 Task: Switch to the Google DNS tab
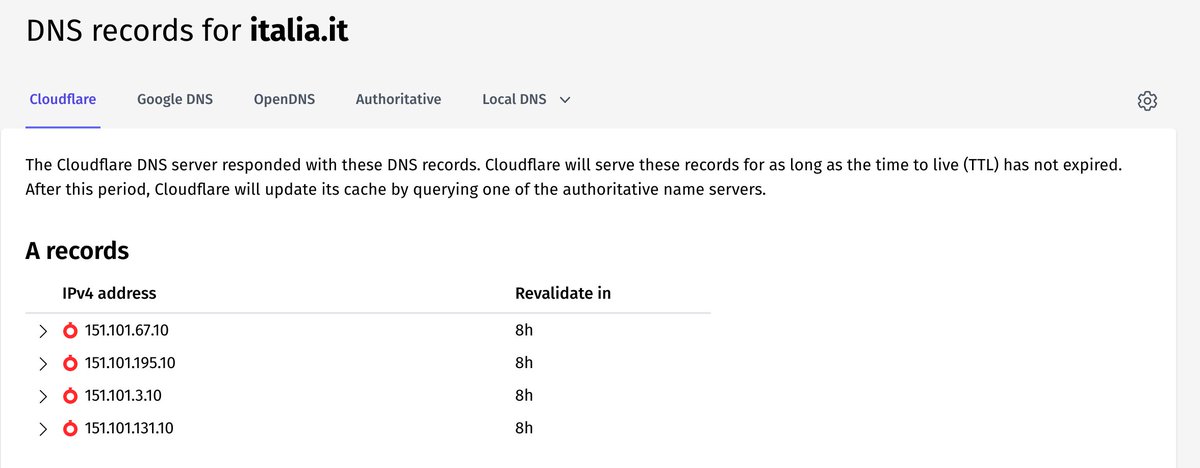(175, 99)
